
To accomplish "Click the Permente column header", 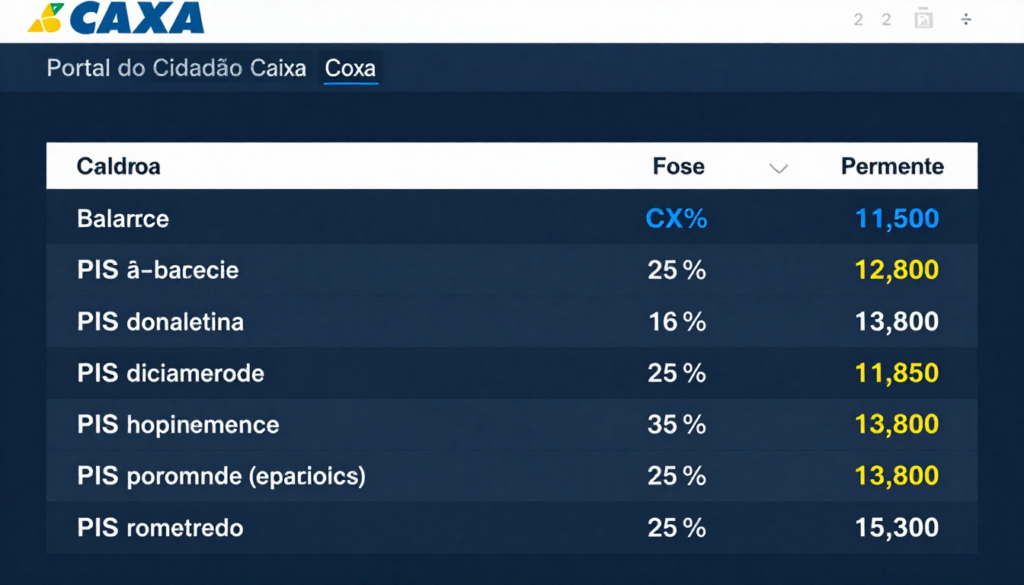I will 892,166.
